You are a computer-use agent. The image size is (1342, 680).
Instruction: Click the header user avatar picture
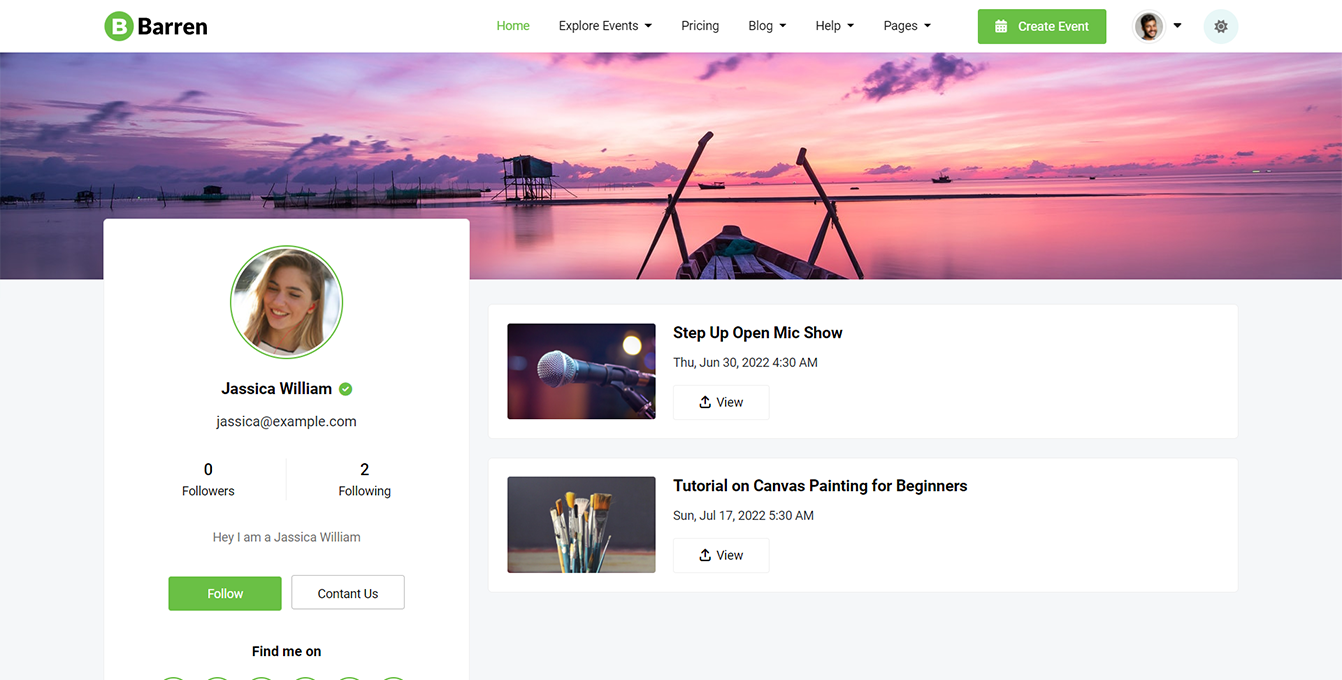(1149, 26)
